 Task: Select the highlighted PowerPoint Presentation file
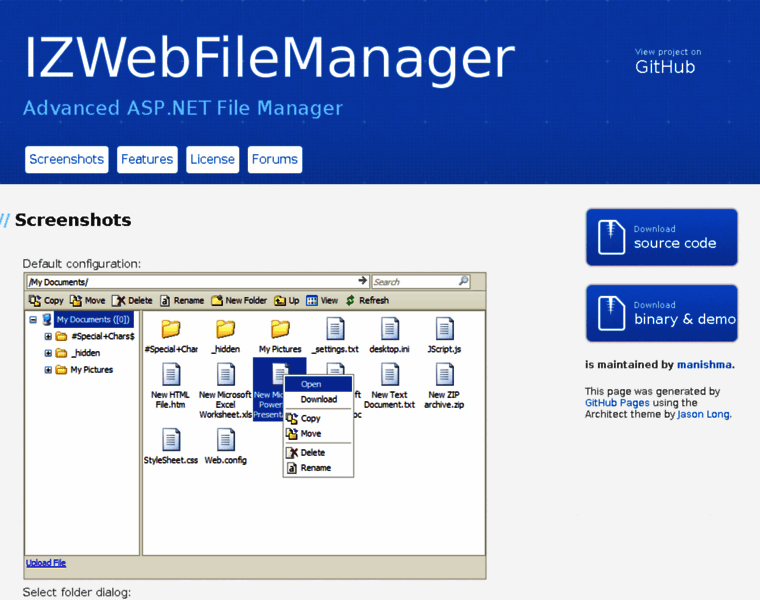[269, 389]
